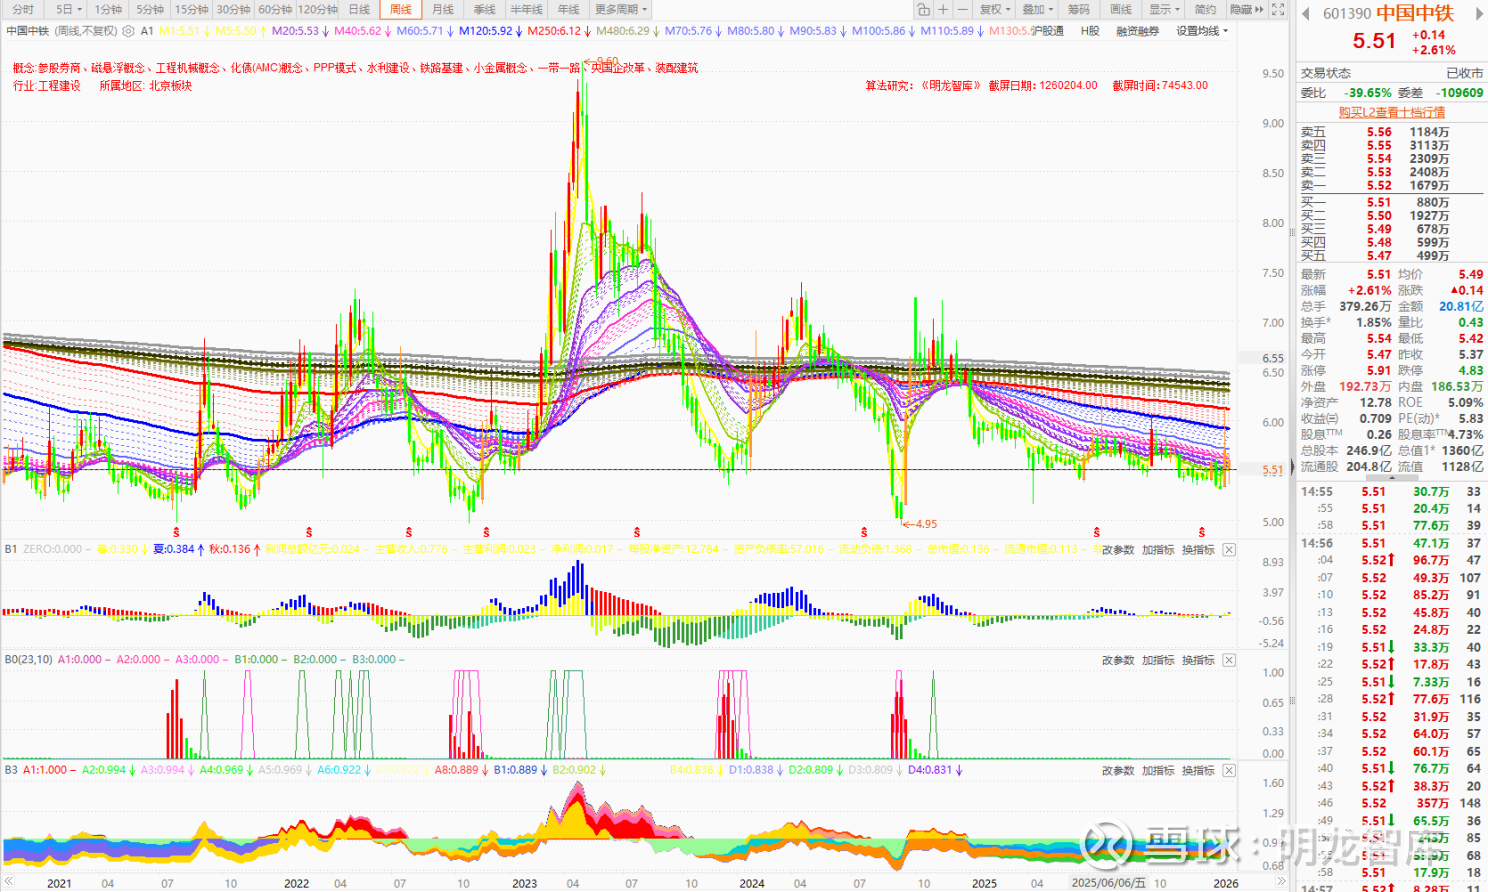Switch to the 季线 tab
Image resolution: width=1488 pixels, height=892 pixels.
[x=484, y=9]
